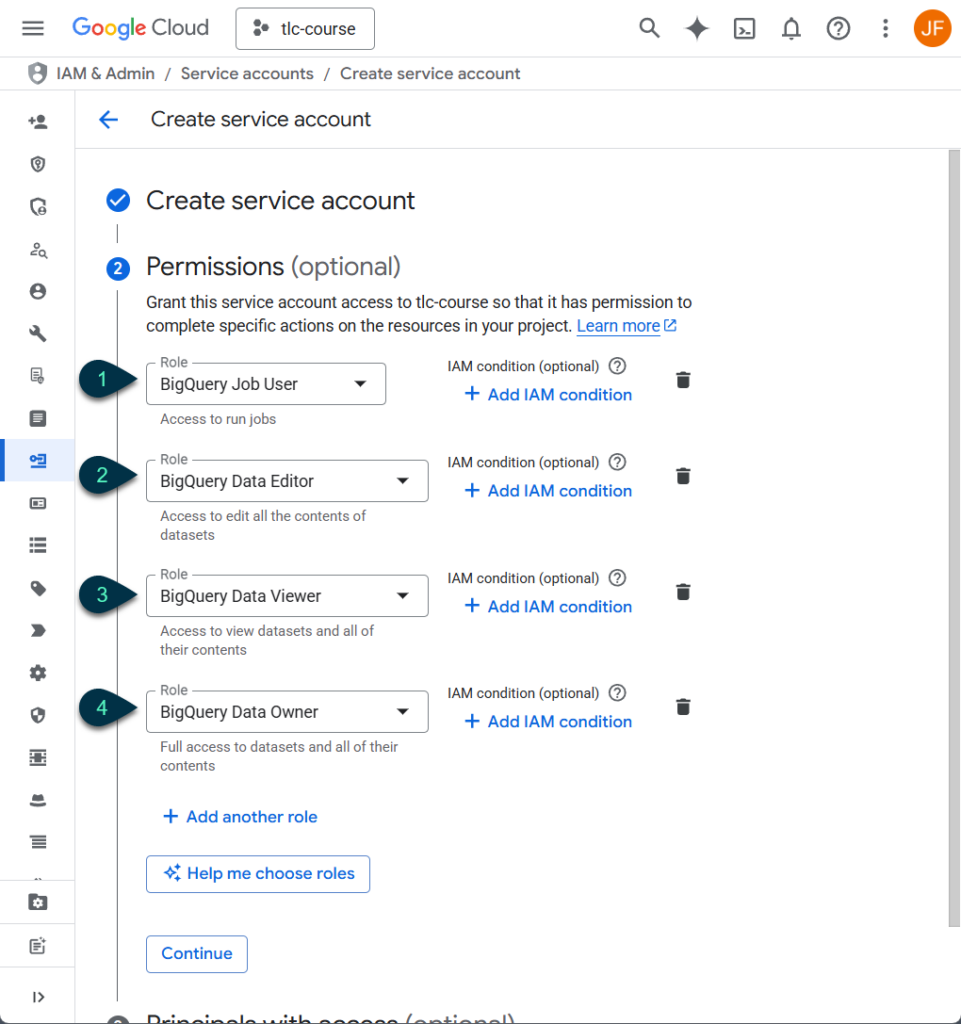Click the search magnifier in the top bar
The width and height of the screenshot is (961, 1024).
coord(648,28)
